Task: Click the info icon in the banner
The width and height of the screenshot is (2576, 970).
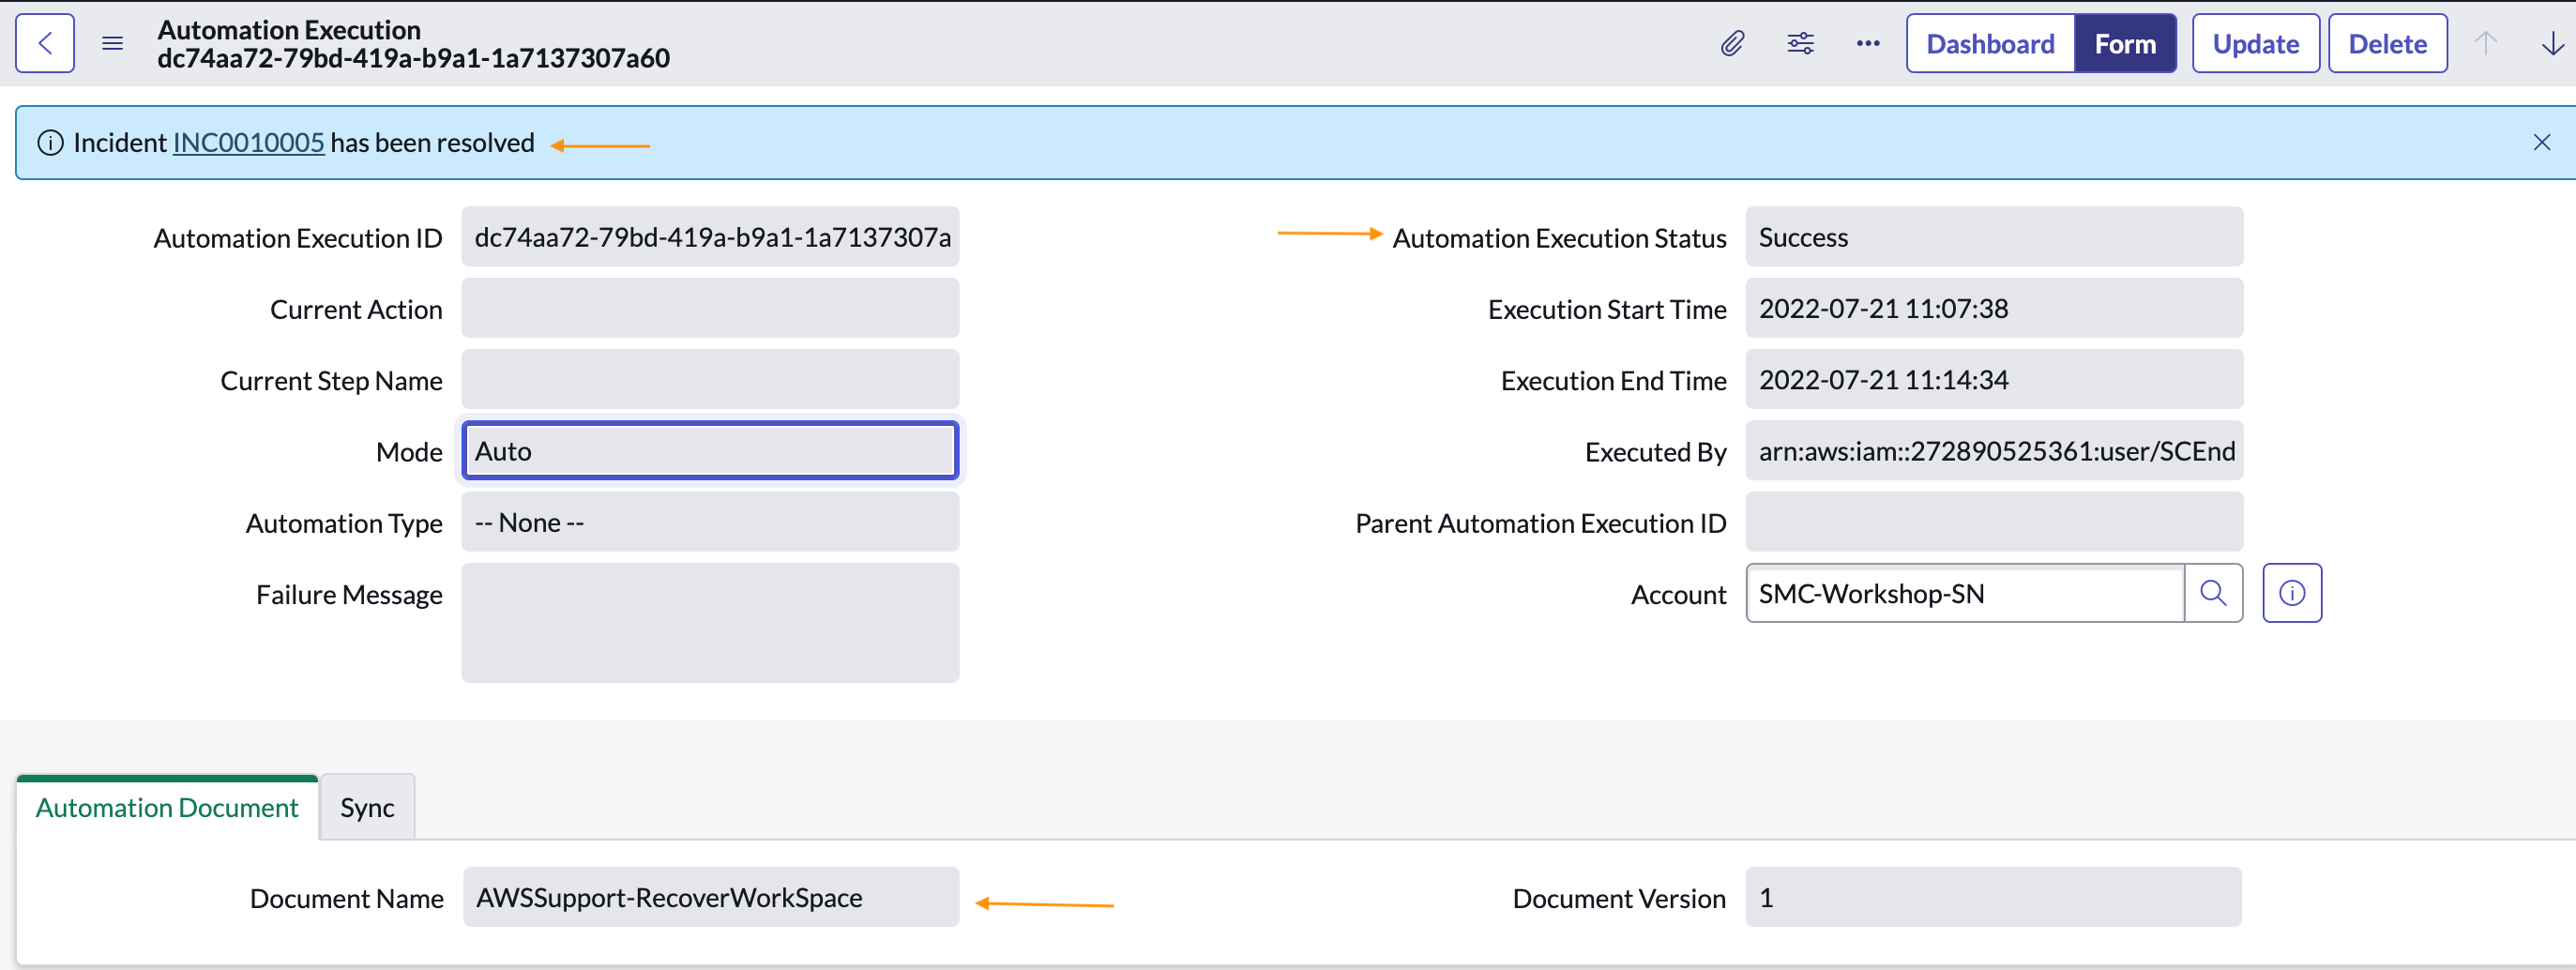Action: 50,142
